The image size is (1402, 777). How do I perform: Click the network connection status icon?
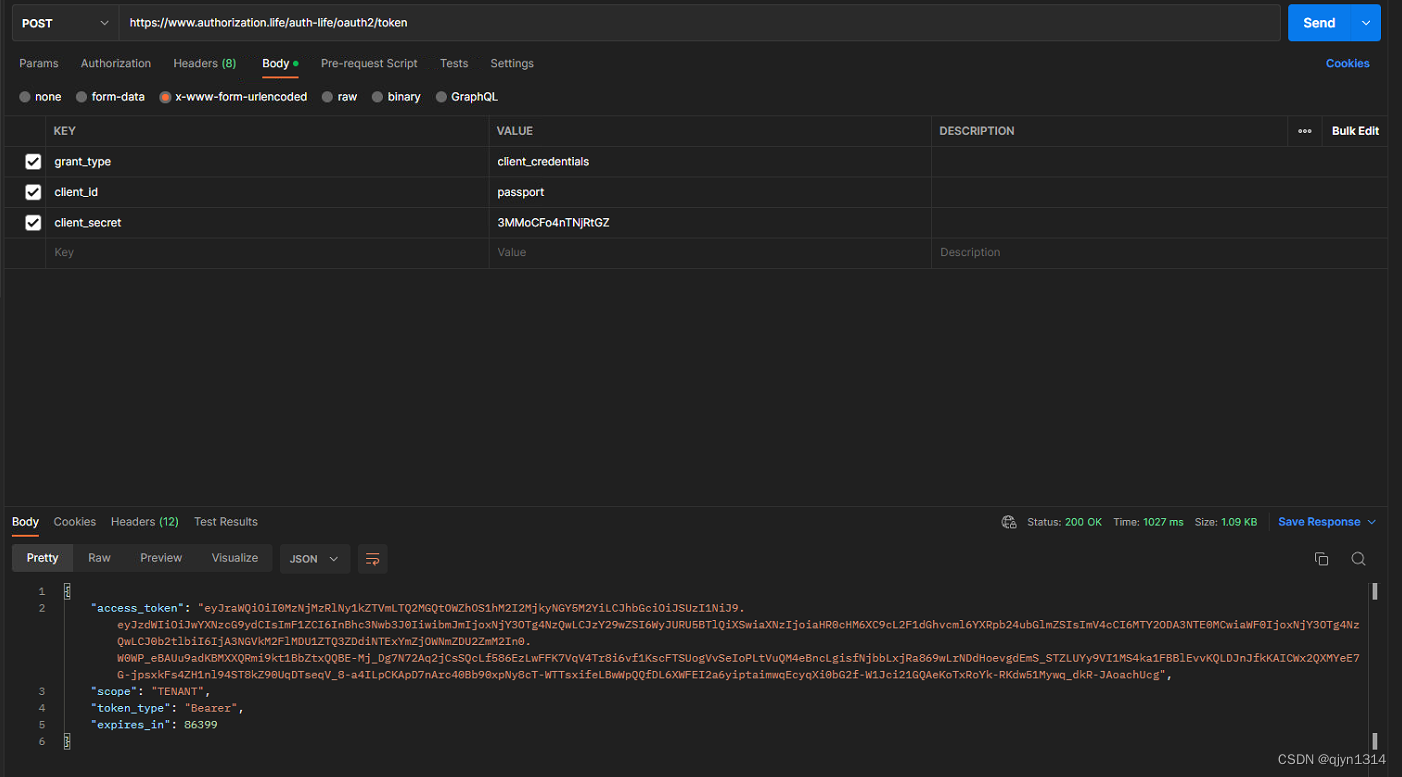1008,521
